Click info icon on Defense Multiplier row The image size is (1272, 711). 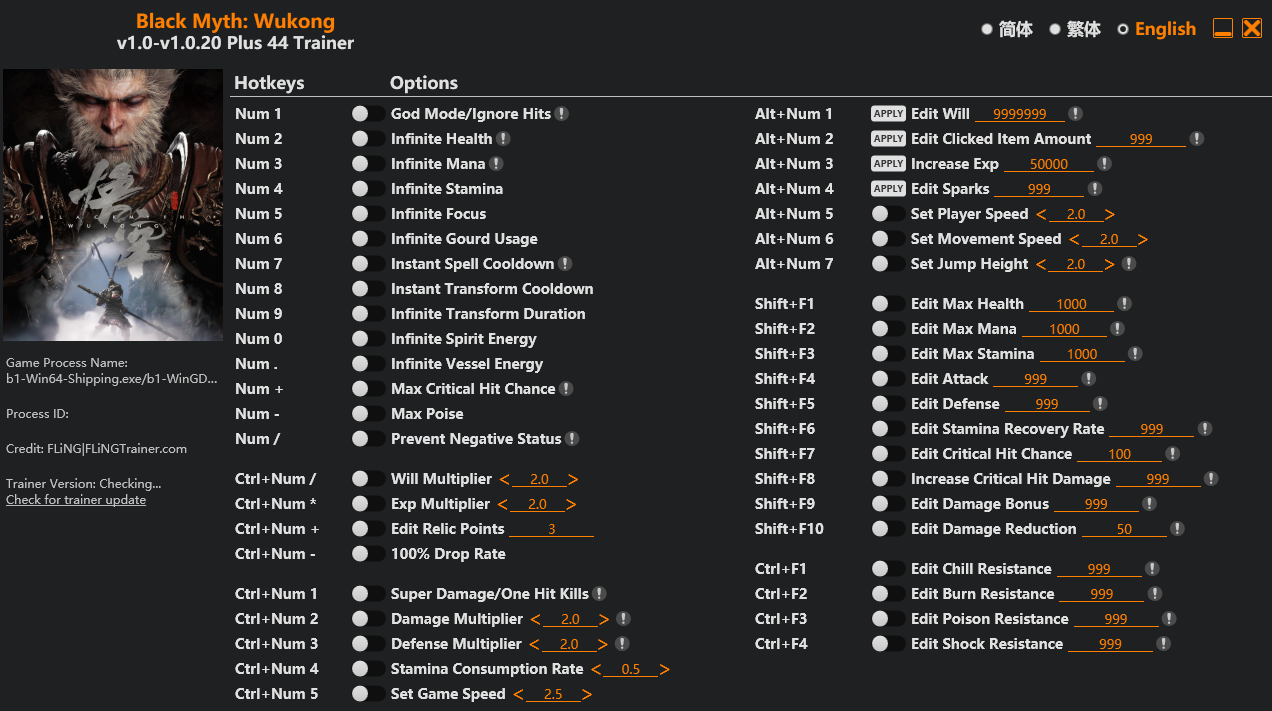[622, 644]
